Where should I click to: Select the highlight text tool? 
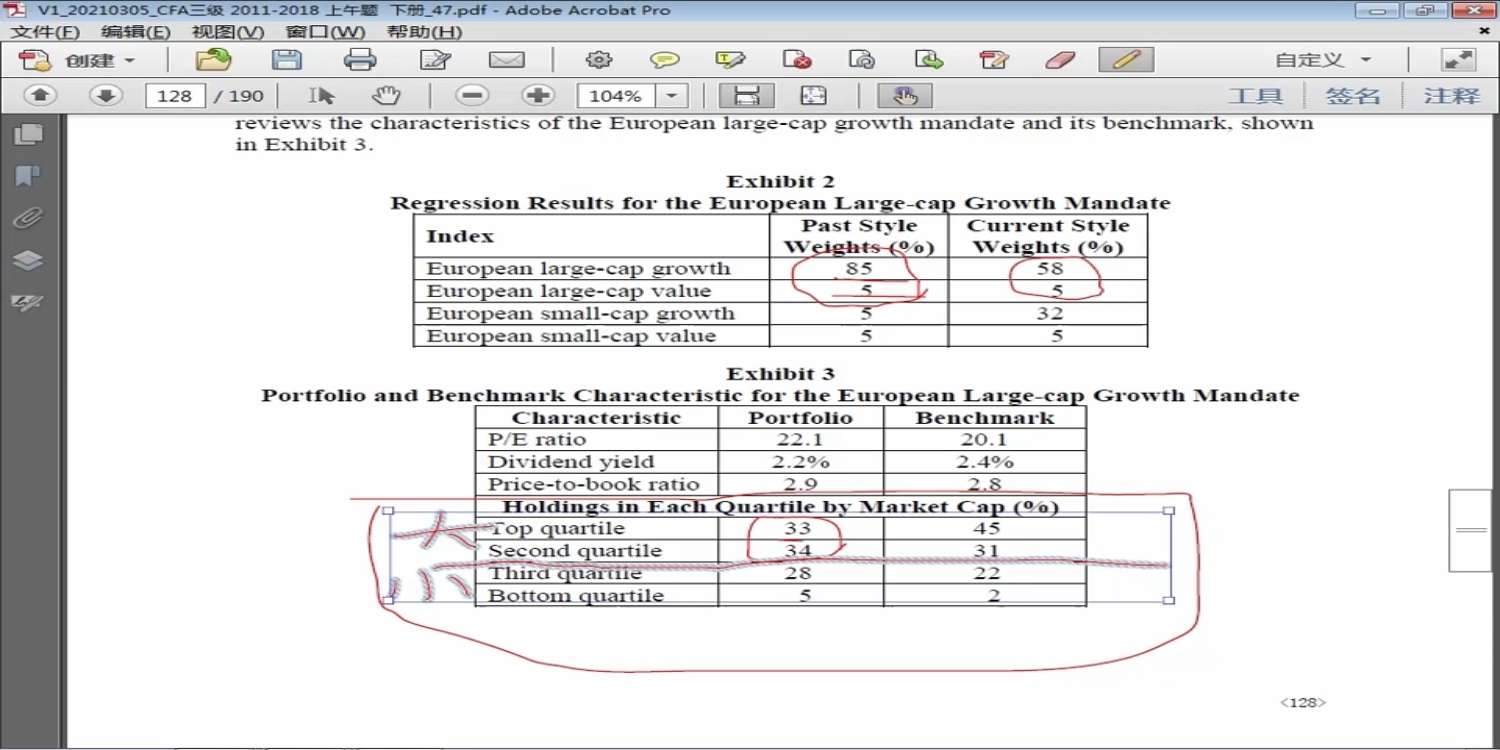(x=731, y=60)
